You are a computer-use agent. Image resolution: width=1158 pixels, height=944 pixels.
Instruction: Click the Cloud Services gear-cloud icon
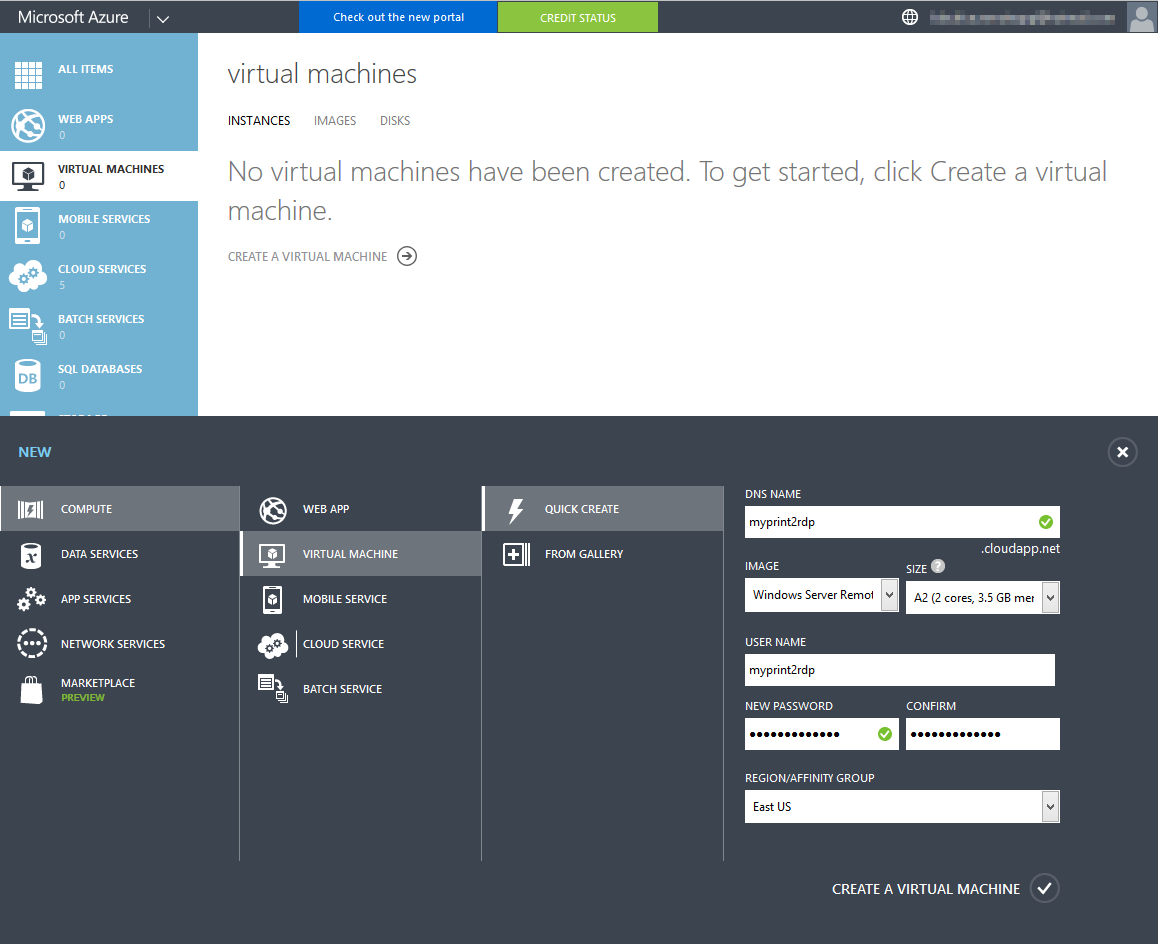tap(28, 275)
